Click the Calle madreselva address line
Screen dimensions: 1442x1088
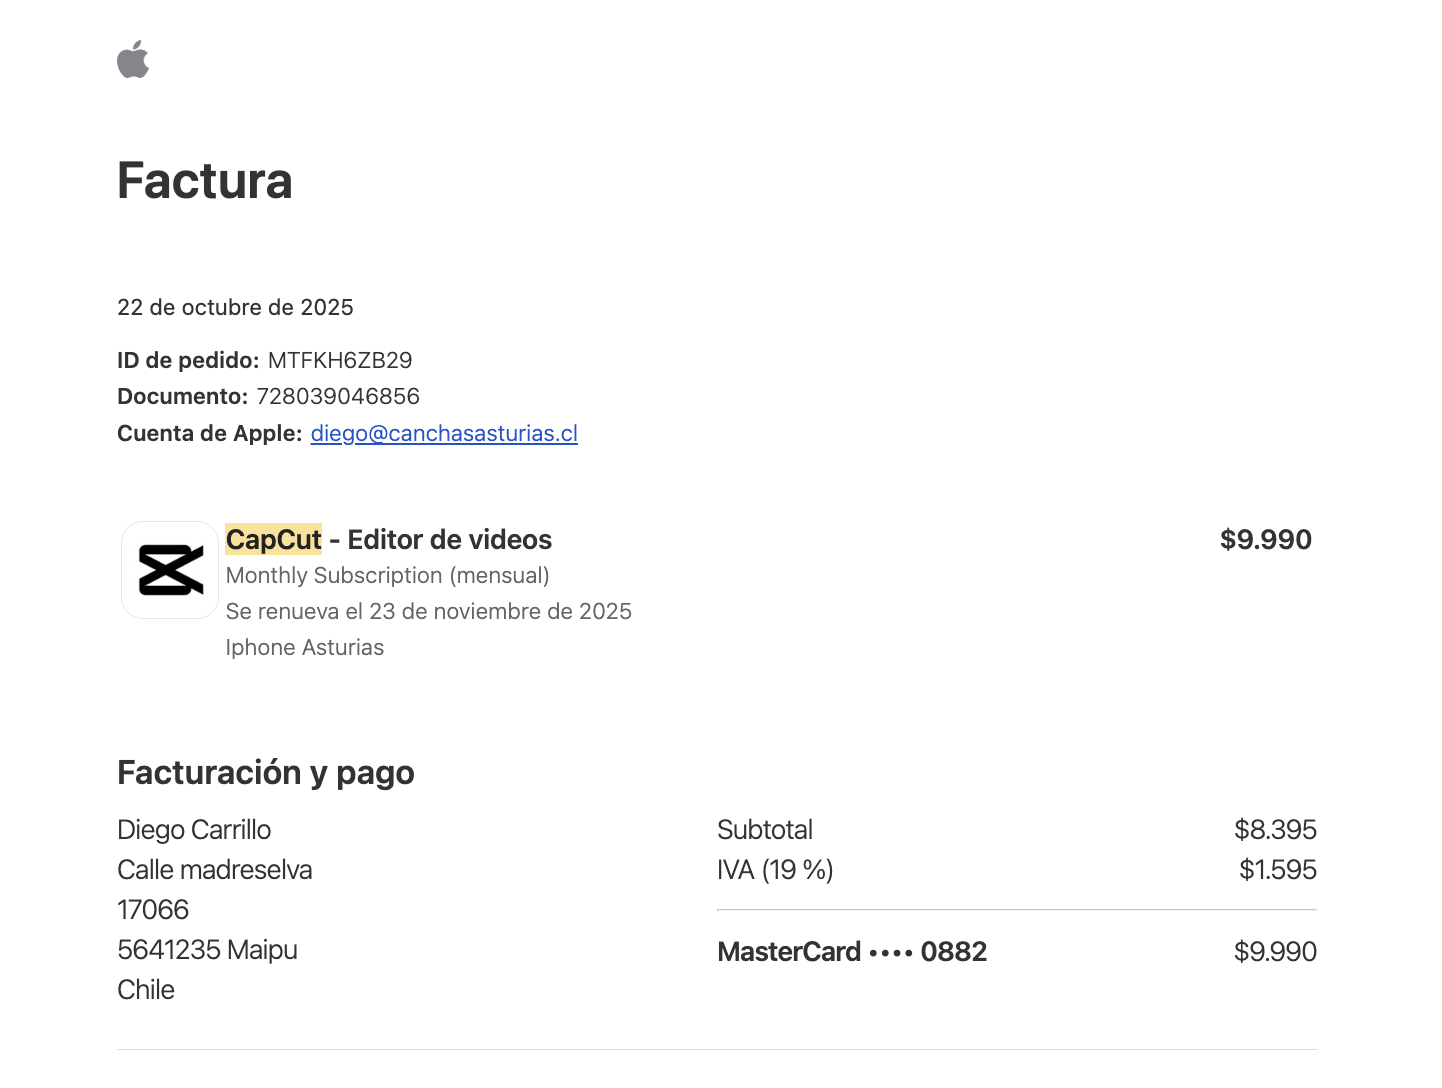pyautogui.click(x=215, y=869)
